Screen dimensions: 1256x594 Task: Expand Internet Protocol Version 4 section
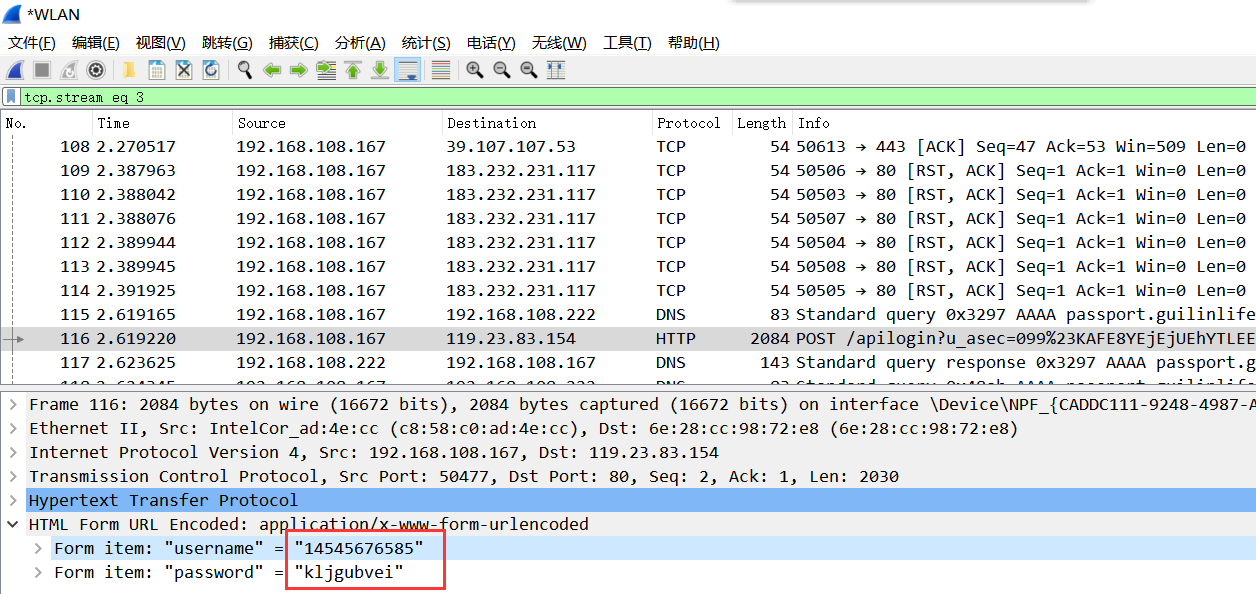[x=12, y=453]
